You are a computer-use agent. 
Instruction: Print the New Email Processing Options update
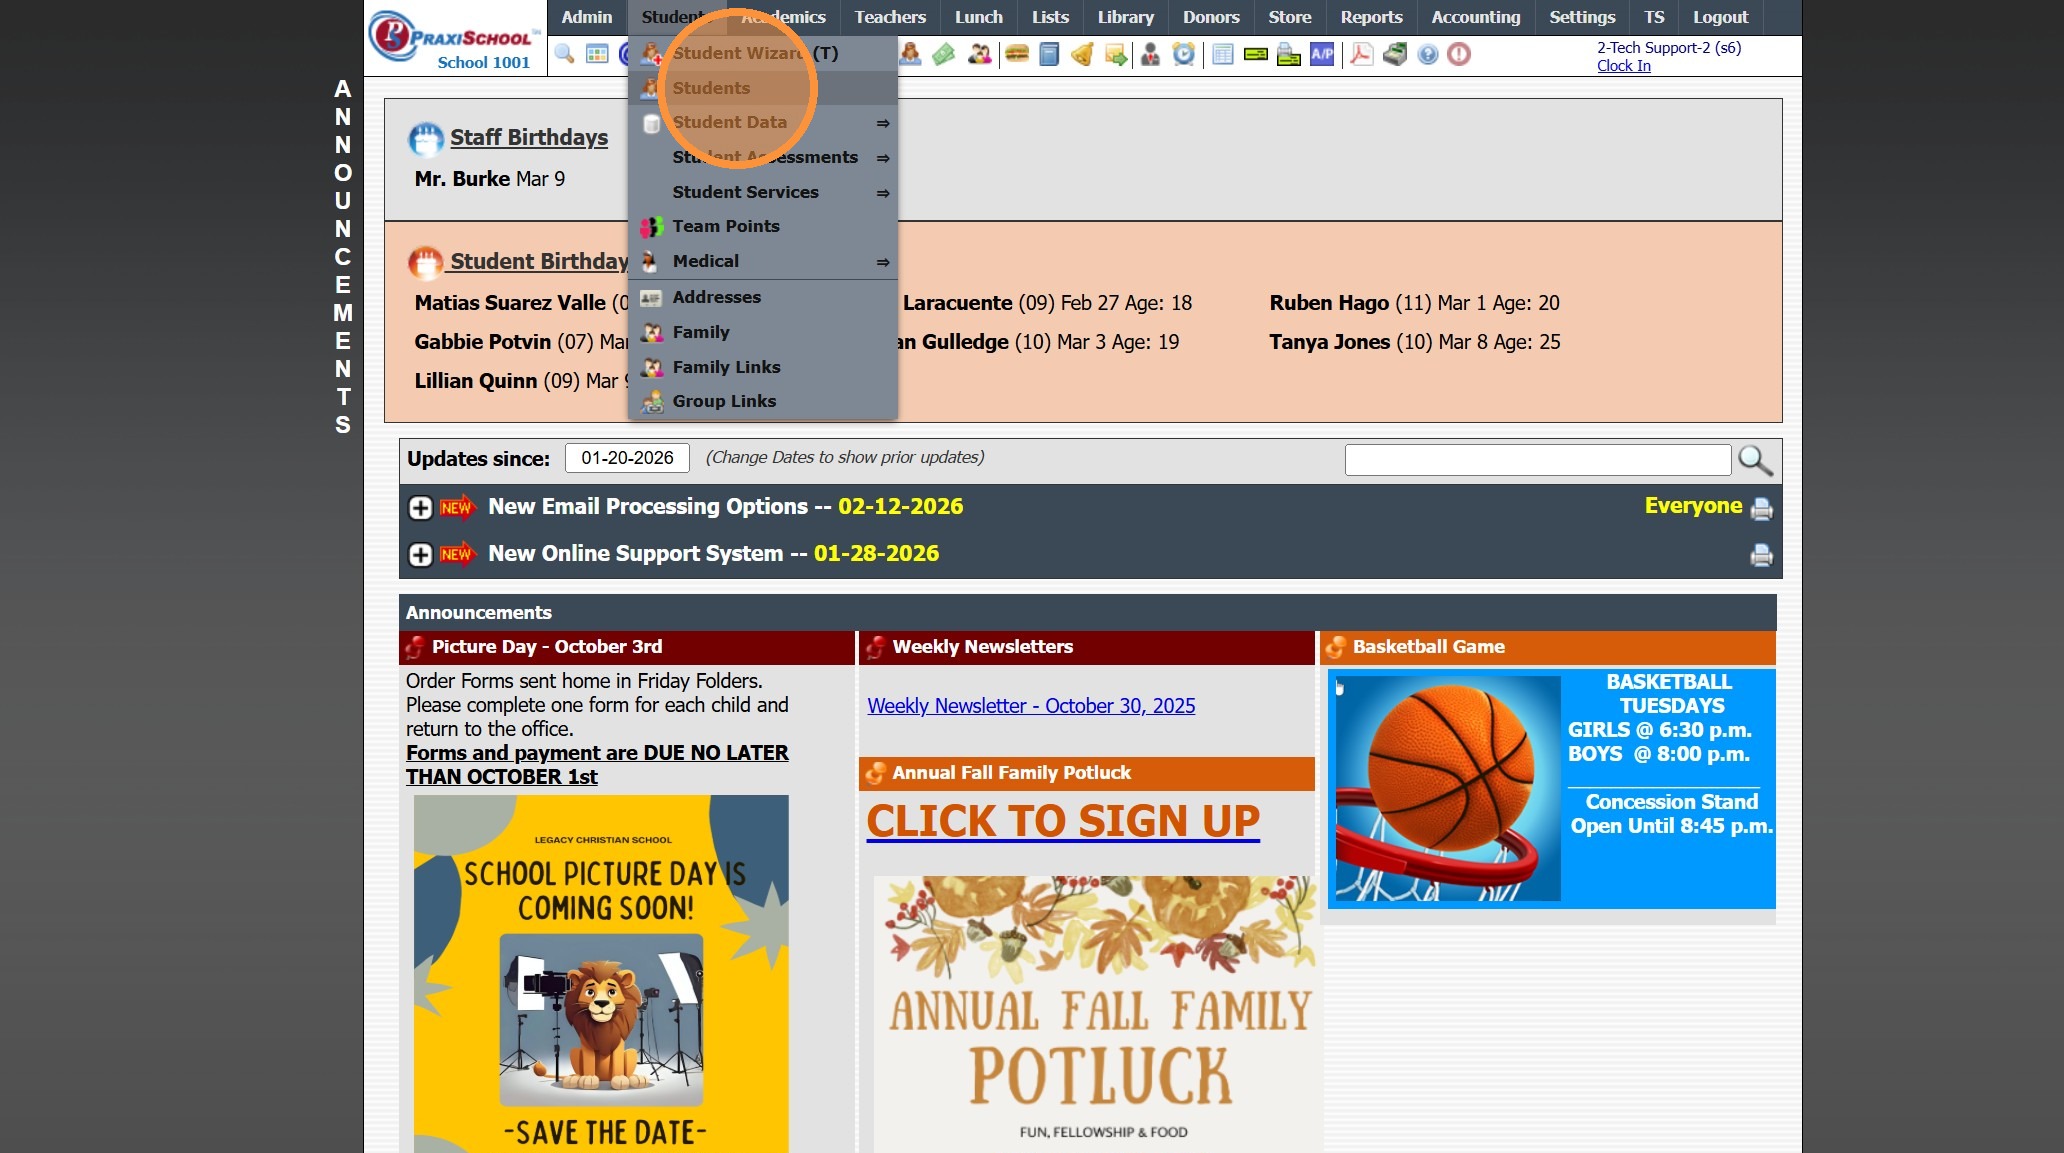[x=1761, y=509]
